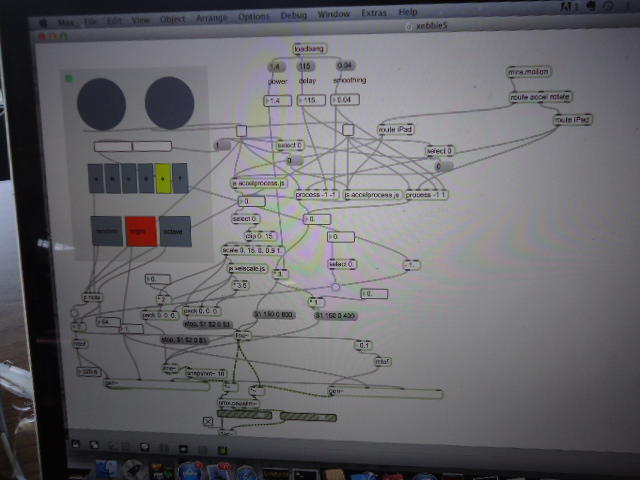Select the rightmost grey tab in six-button row

180,179
